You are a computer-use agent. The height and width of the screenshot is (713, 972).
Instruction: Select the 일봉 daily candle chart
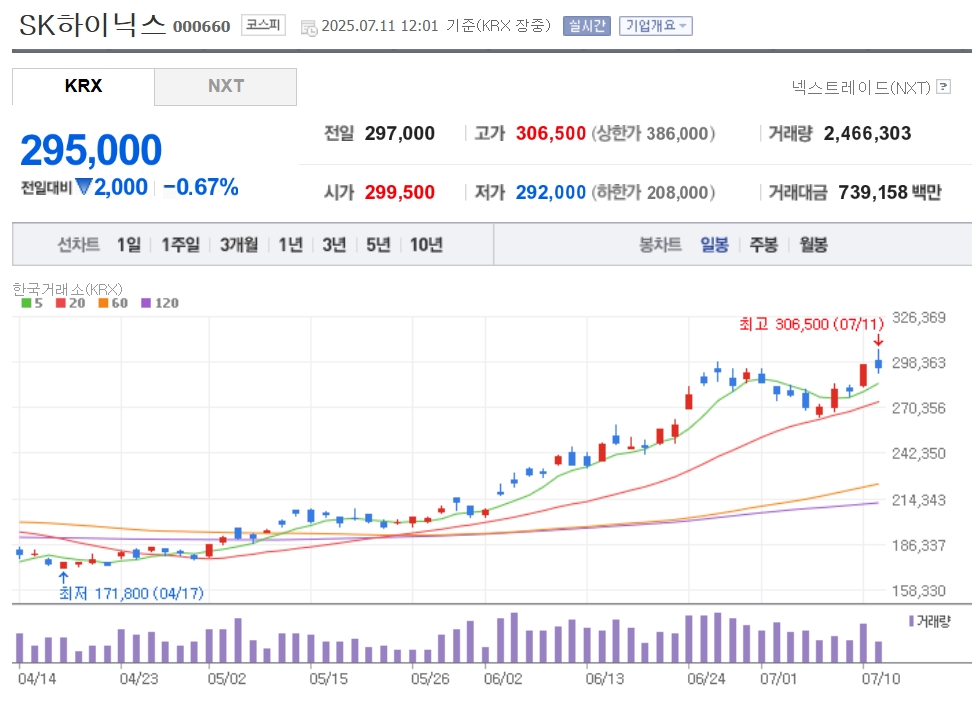(714, 244)
